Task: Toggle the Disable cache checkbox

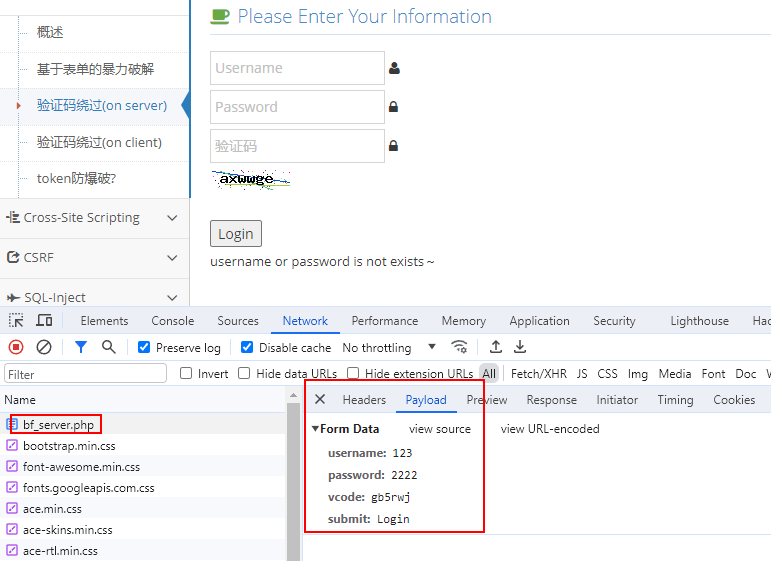Action: pos(247,348)
